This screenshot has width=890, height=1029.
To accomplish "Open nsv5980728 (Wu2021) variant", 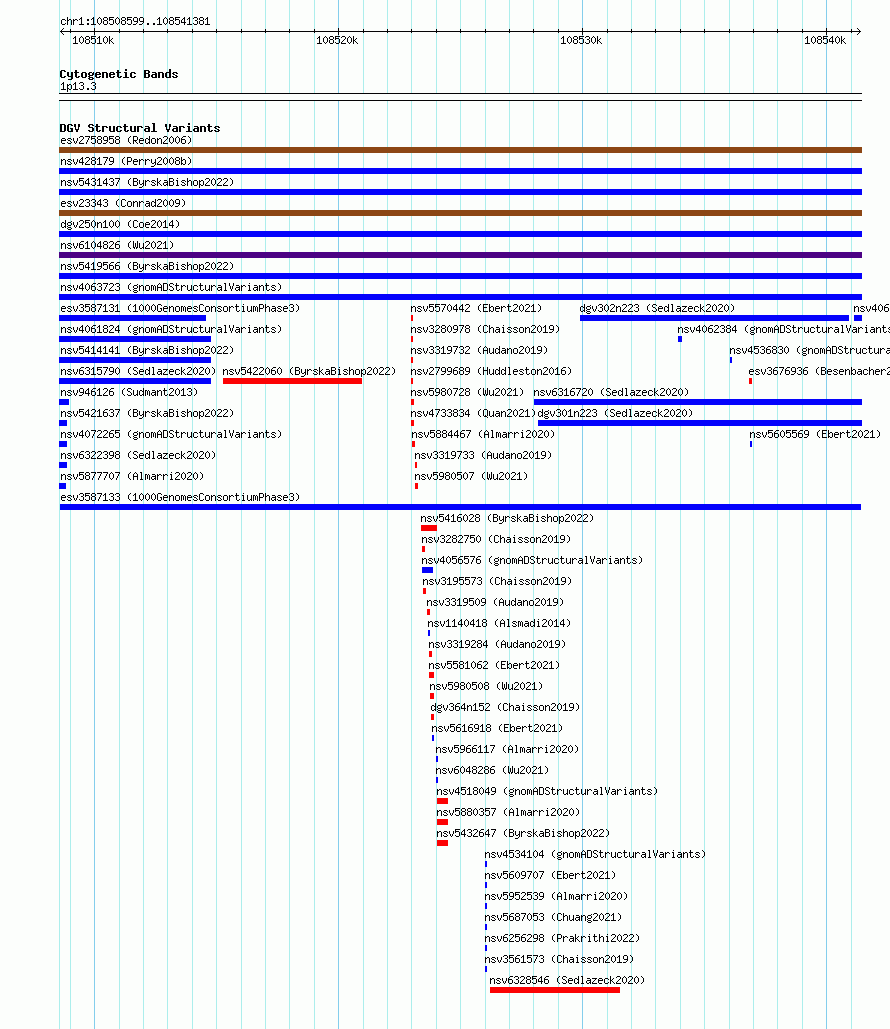I will 467,392.
